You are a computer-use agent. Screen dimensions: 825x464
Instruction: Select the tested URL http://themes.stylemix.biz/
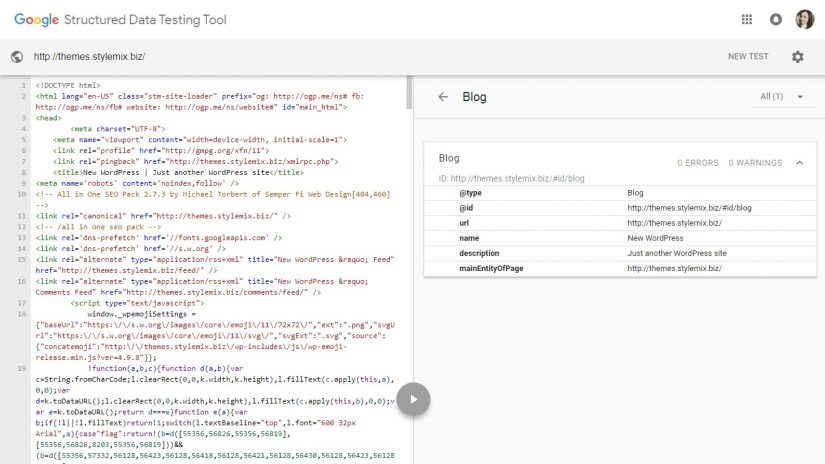pos(89,56)
